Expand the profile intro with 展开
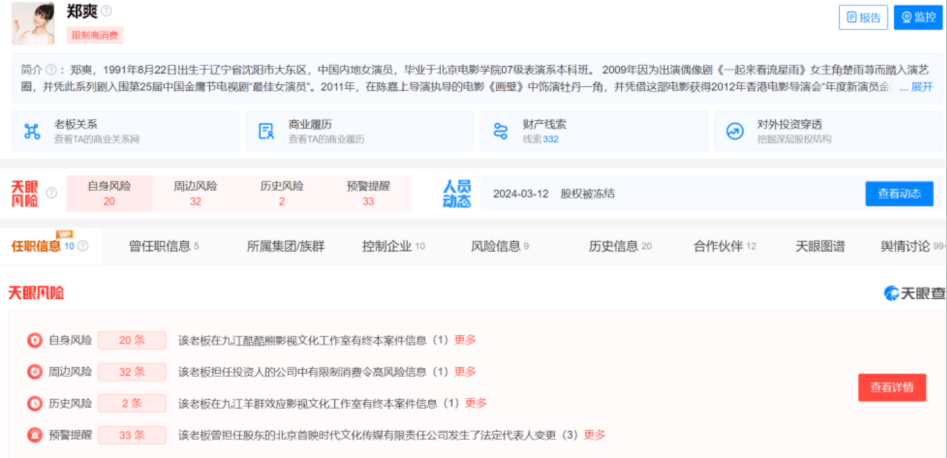 (x=921, y=88)
